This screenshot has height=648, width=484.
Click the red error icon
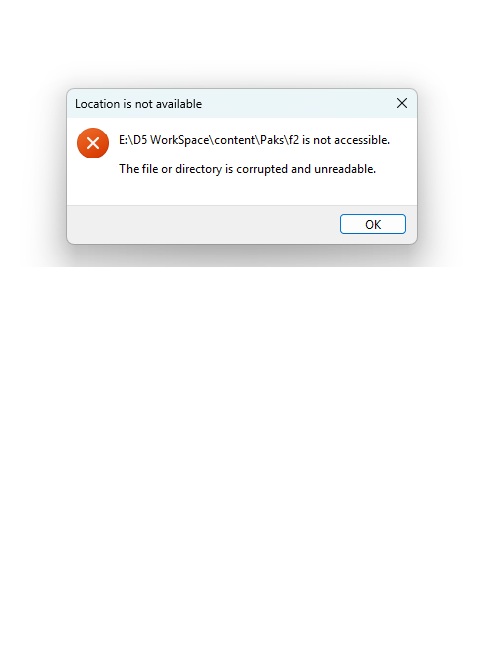(x=93, y=143)
